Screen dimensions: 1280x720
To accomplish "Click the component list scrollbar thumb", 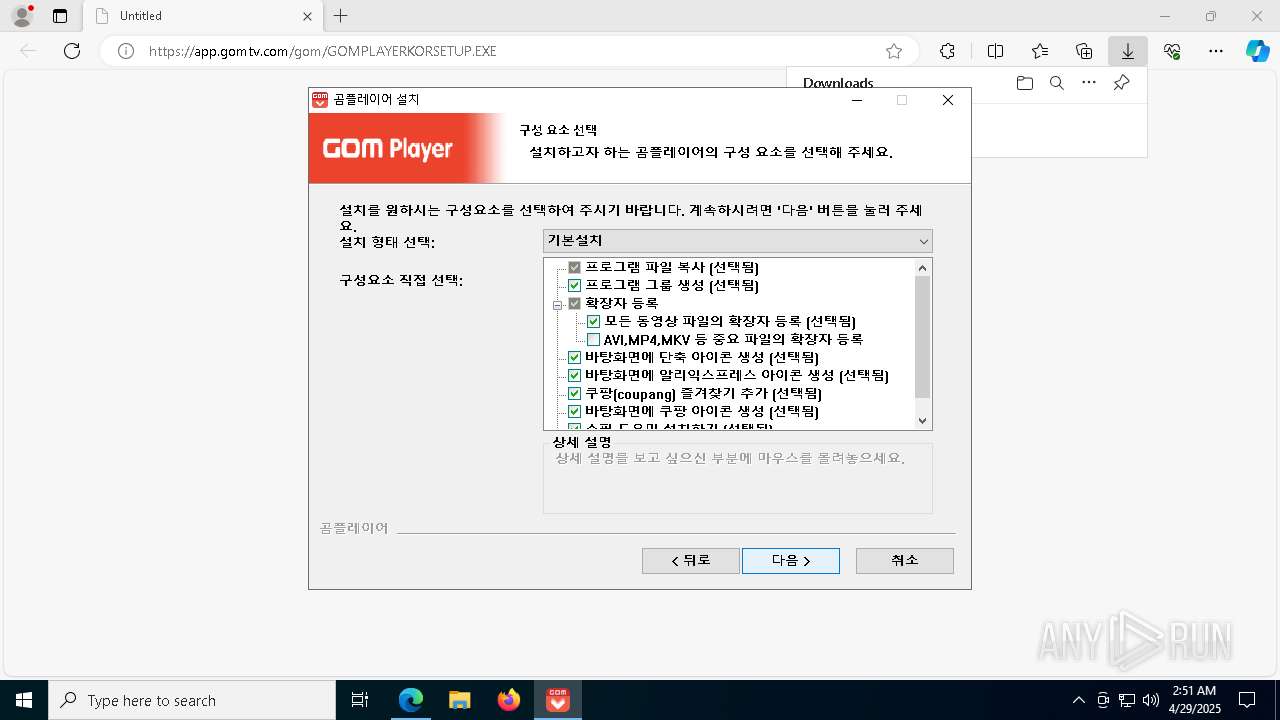I will 923,337.
